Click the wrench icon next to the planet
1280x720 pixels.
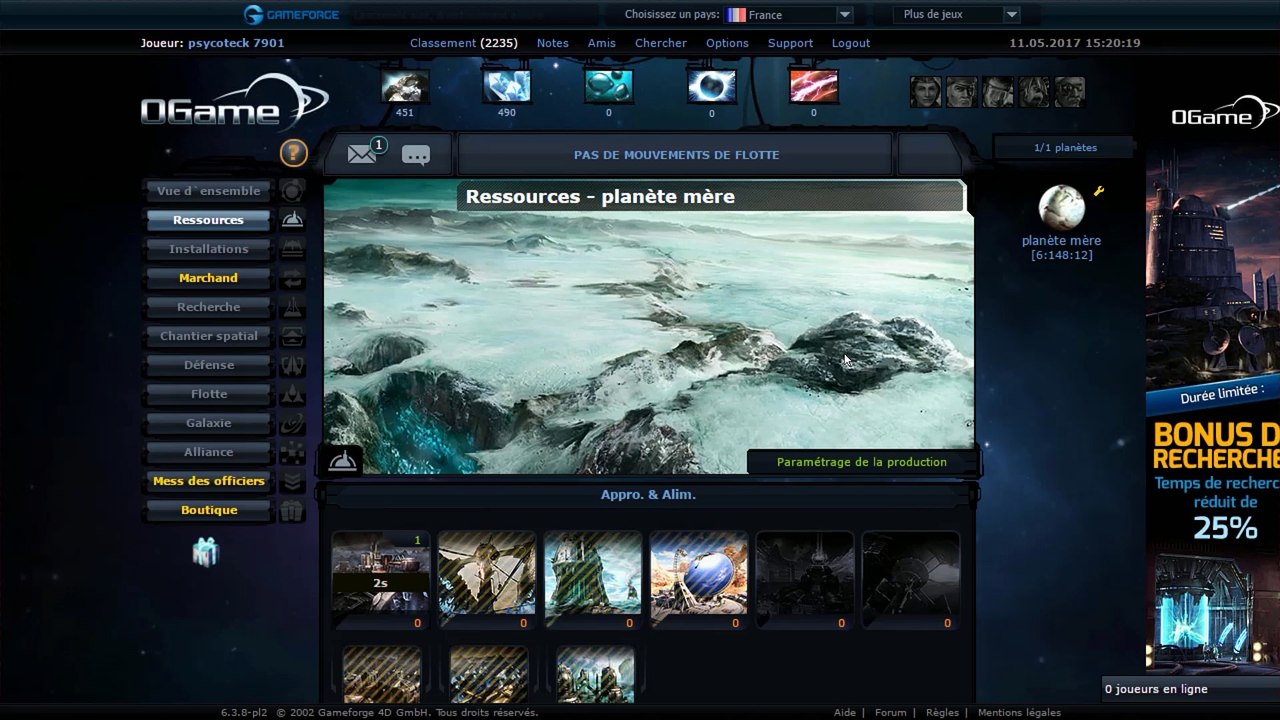tap(1098, 191)
